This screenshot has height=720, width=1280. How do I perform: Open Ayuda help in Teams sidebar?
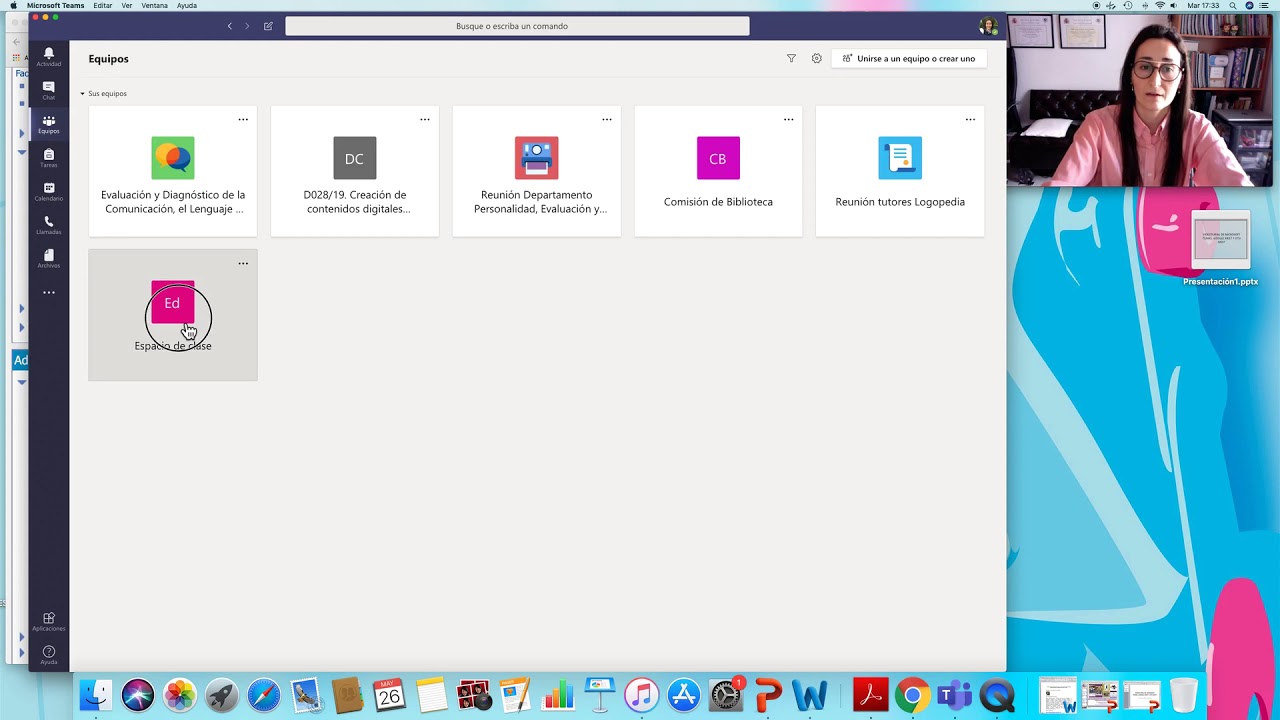(48, 655)
